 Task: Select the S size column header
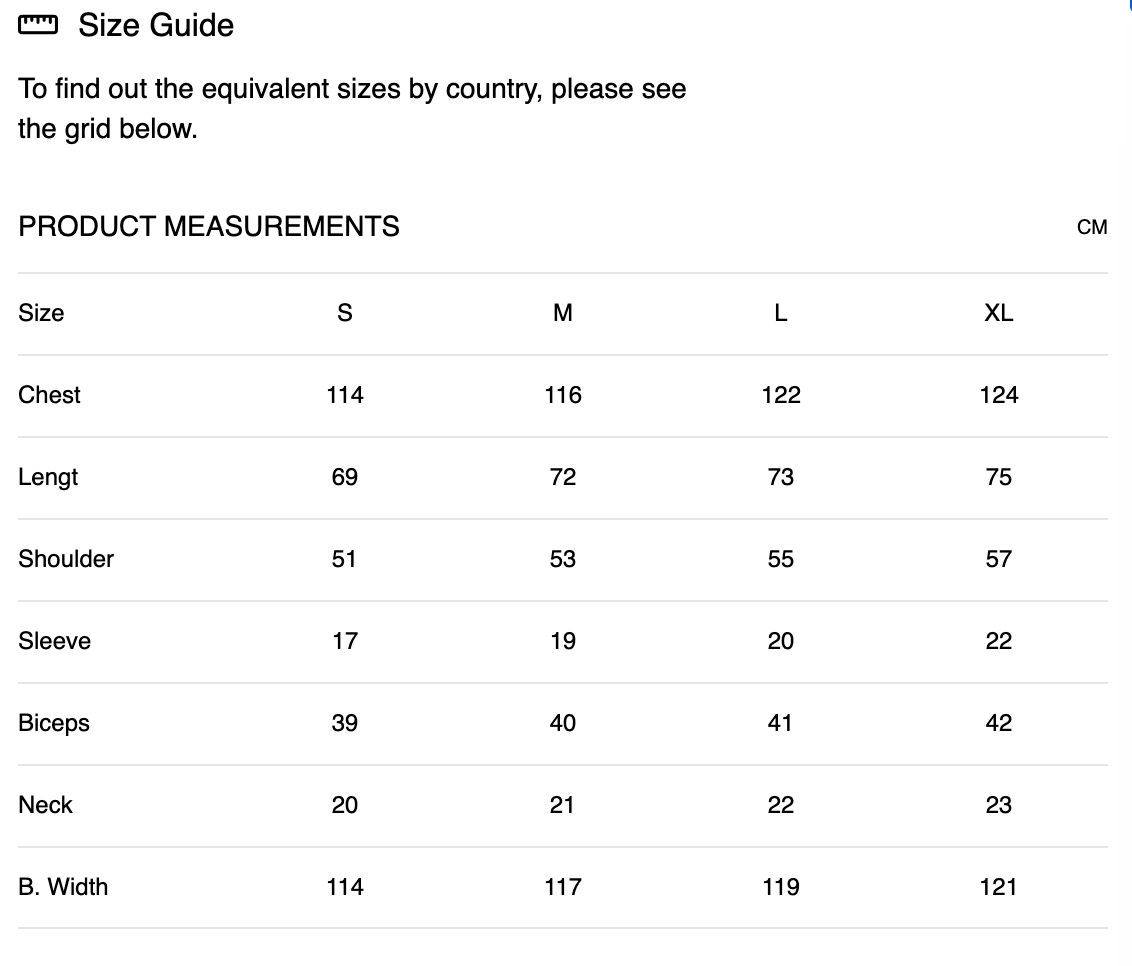(345, 313)
